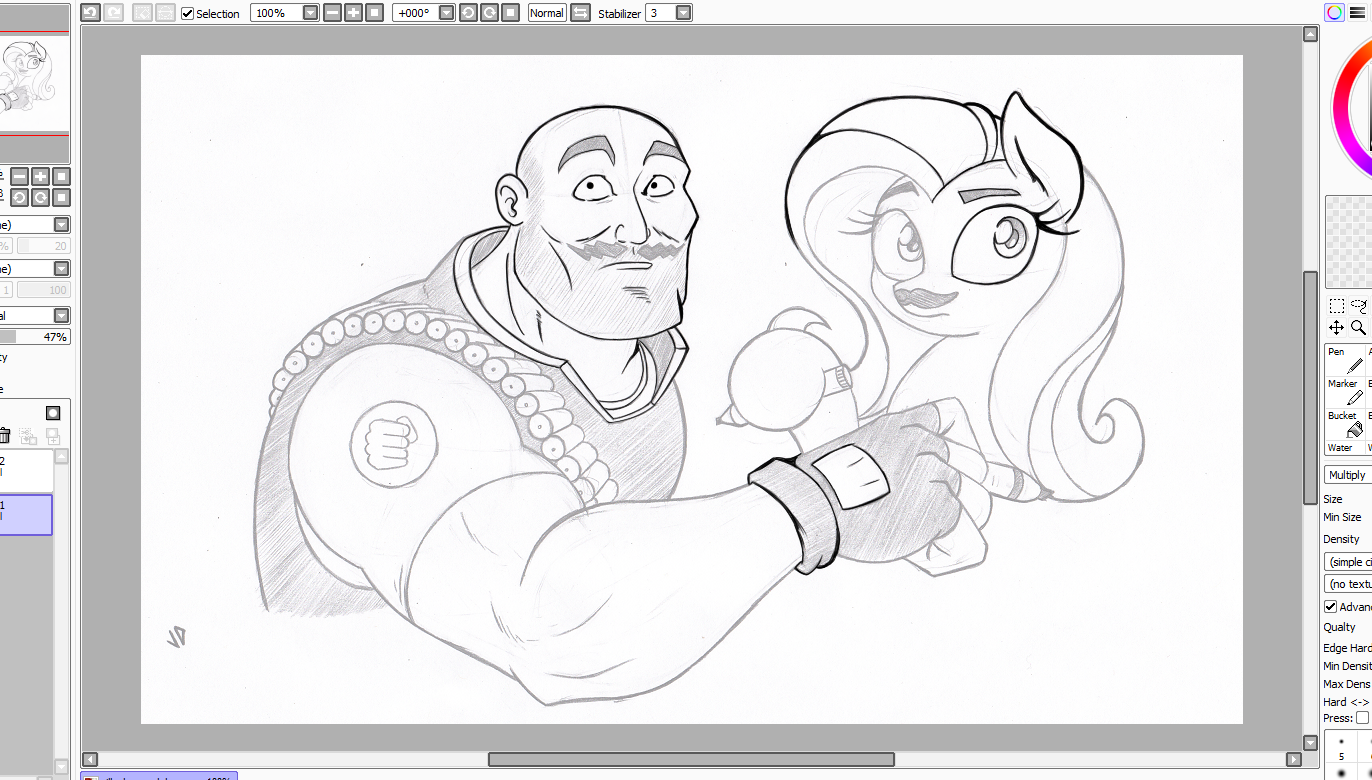Screen dimensions: 1372x780
Task: Select the Pen brush tool
Action: pyautogui.click(x=1345, y=360)
